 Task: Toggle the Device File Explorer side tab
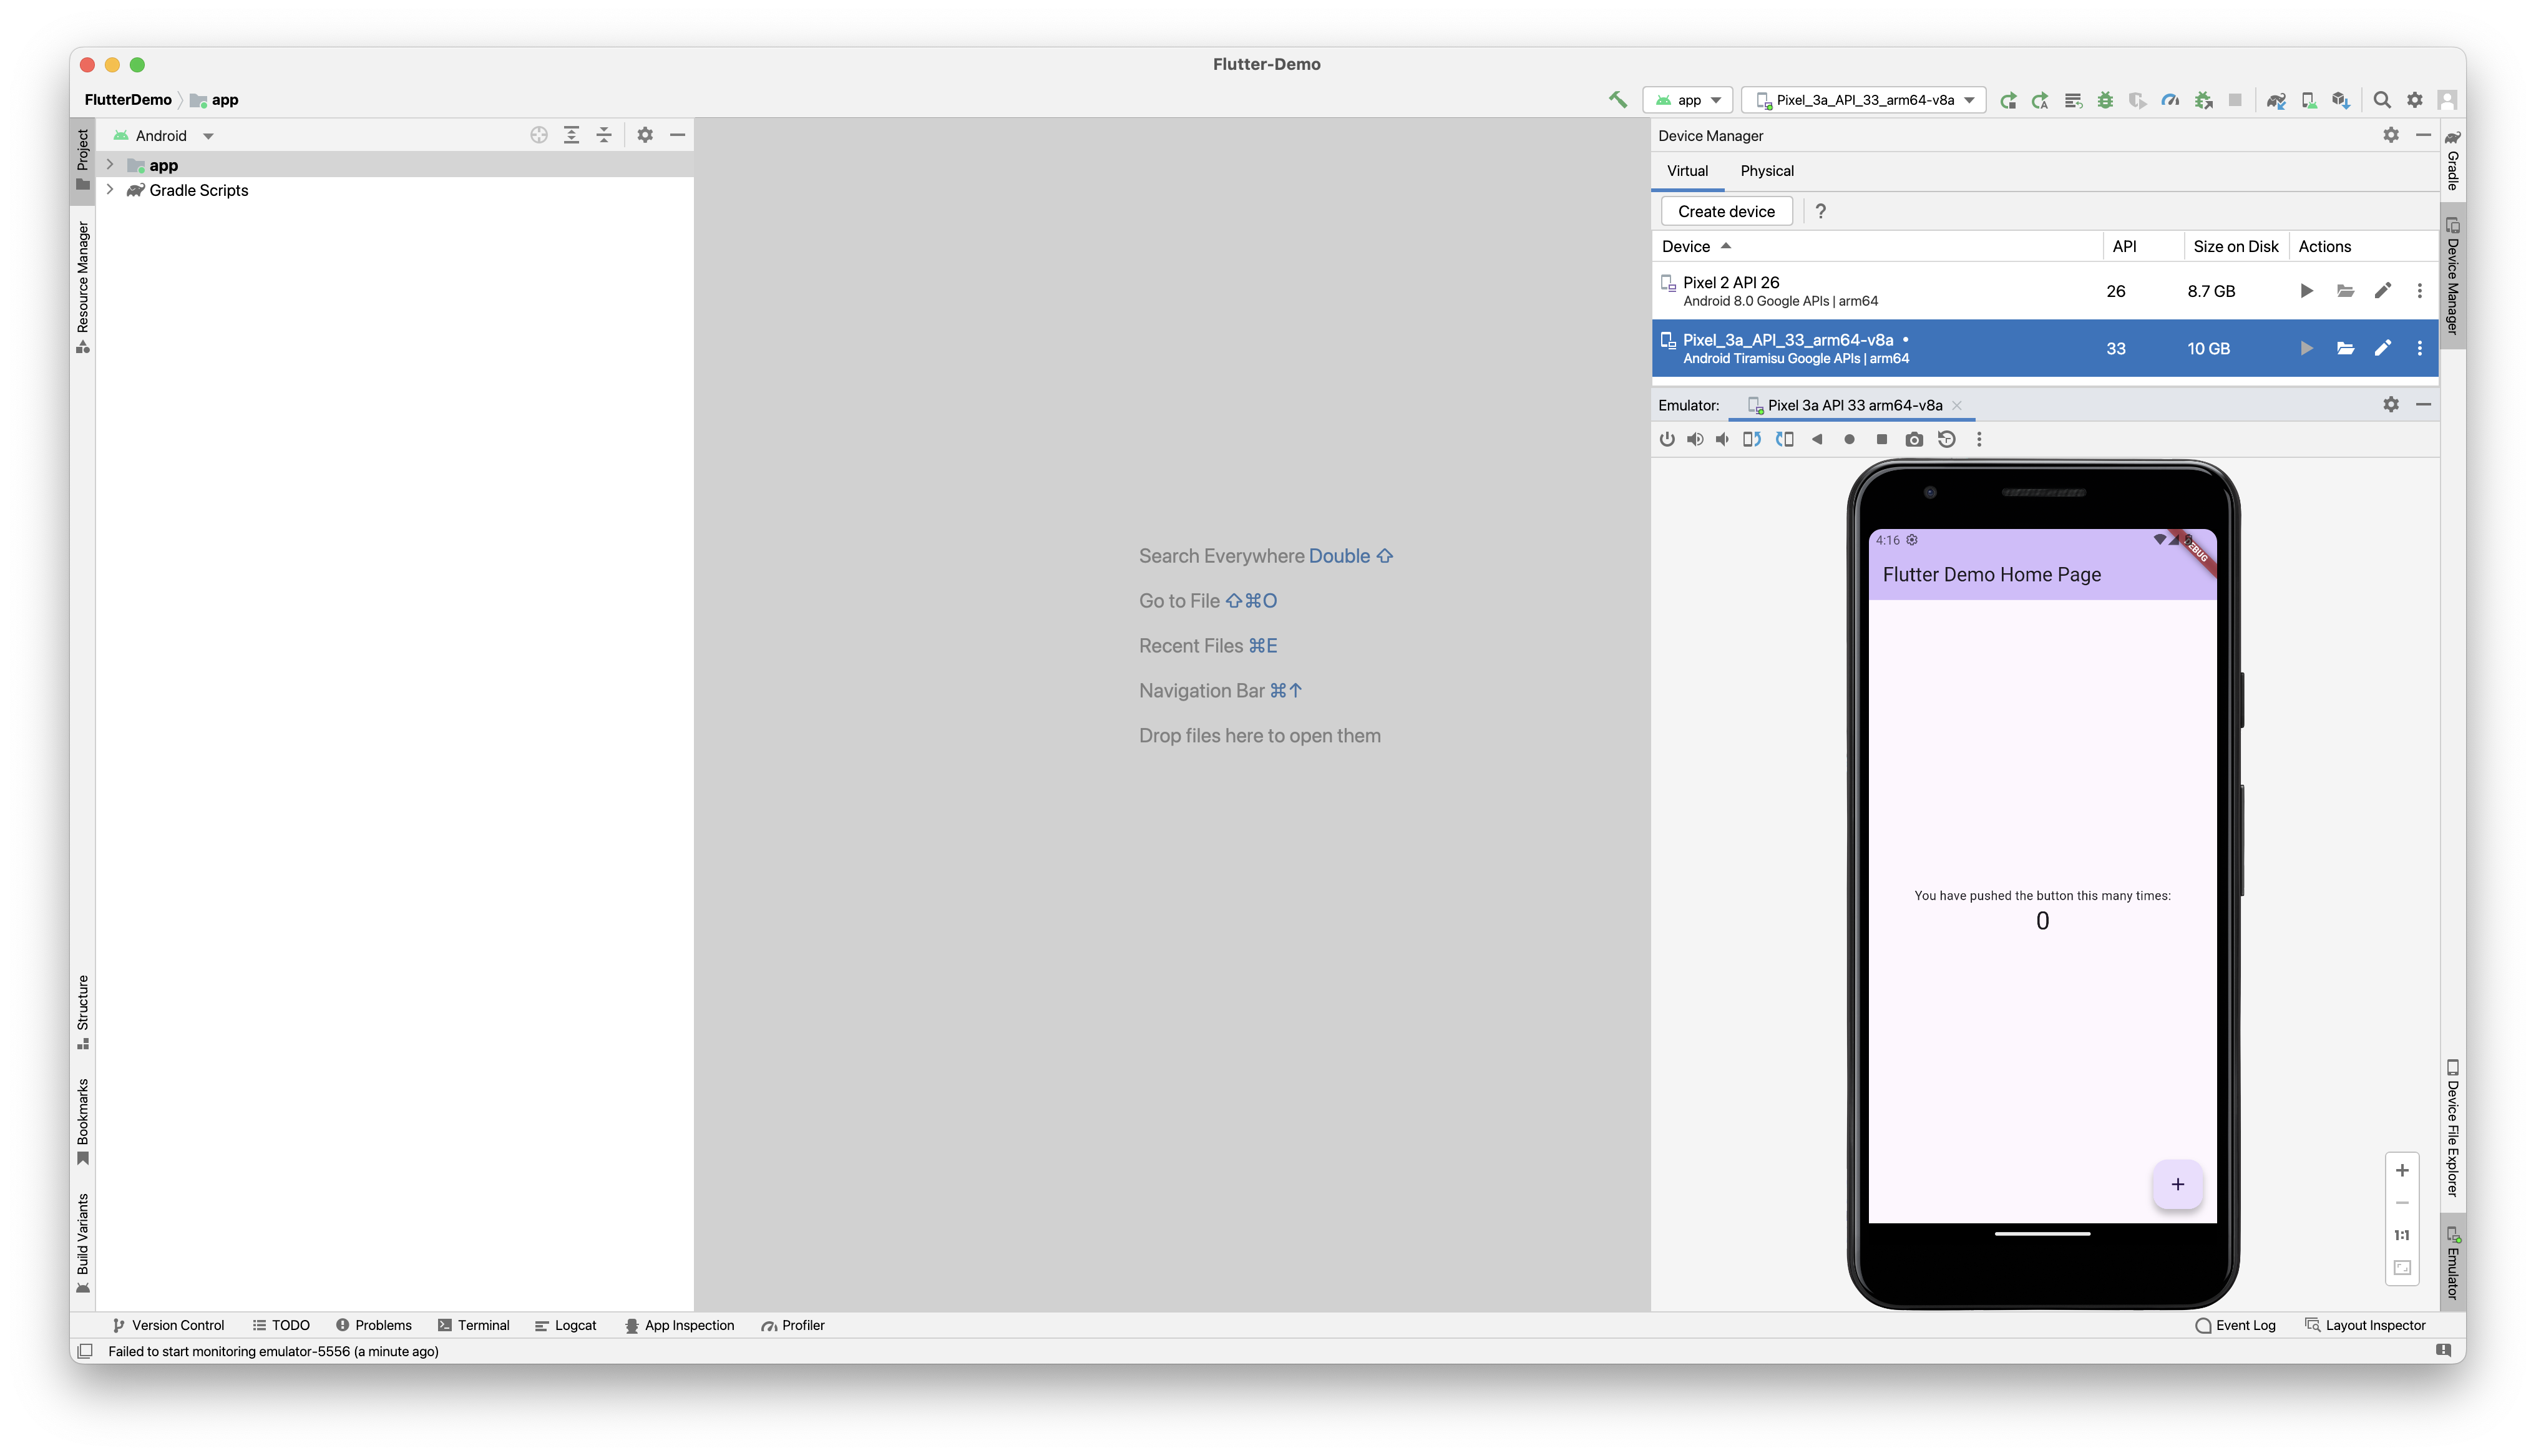tap(2453, 1128)
